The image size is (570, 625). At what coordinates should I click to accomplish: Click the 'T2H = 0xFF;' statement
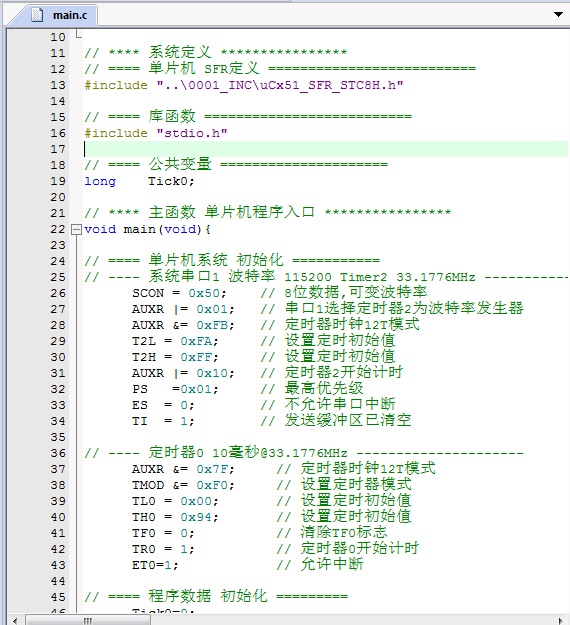coord(175,357)
